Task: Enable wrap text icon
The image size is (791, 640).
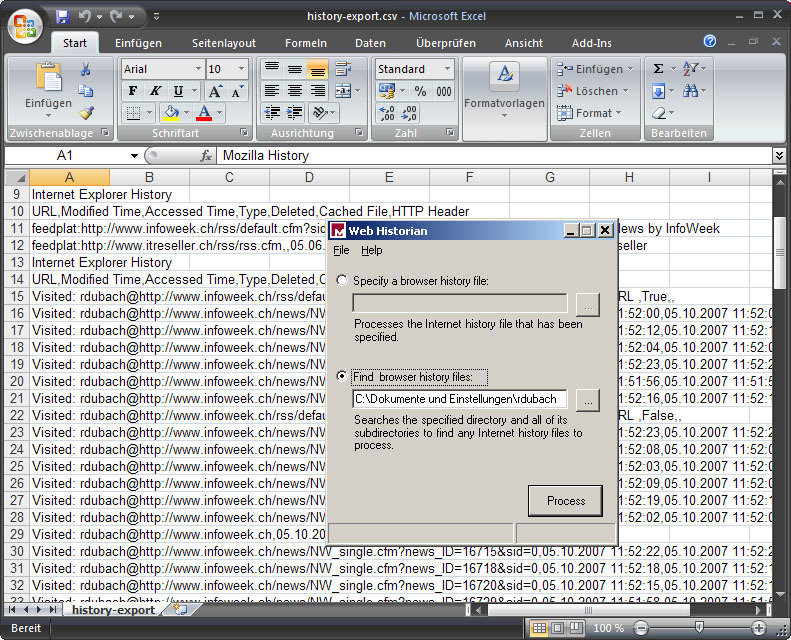Action: point(343,69)
